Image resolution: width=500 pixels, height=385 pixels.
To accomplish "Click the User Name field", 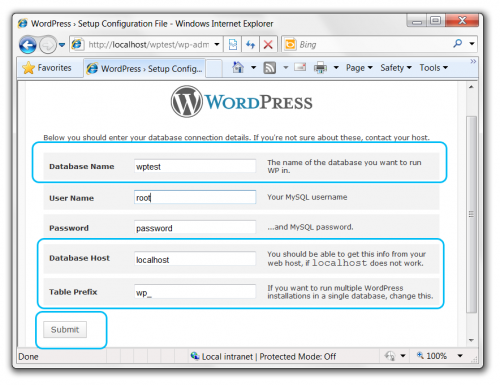I will (x=195, y=197).
